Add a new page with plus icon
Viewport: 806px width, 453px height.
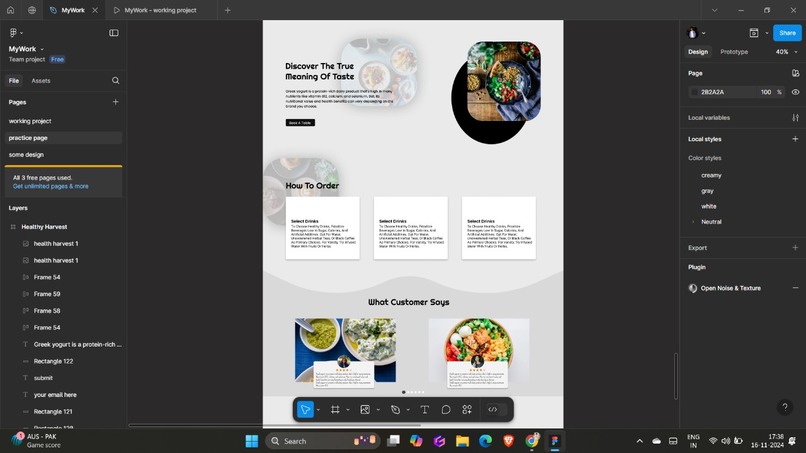pyautogui.click(x=116, y=102)
